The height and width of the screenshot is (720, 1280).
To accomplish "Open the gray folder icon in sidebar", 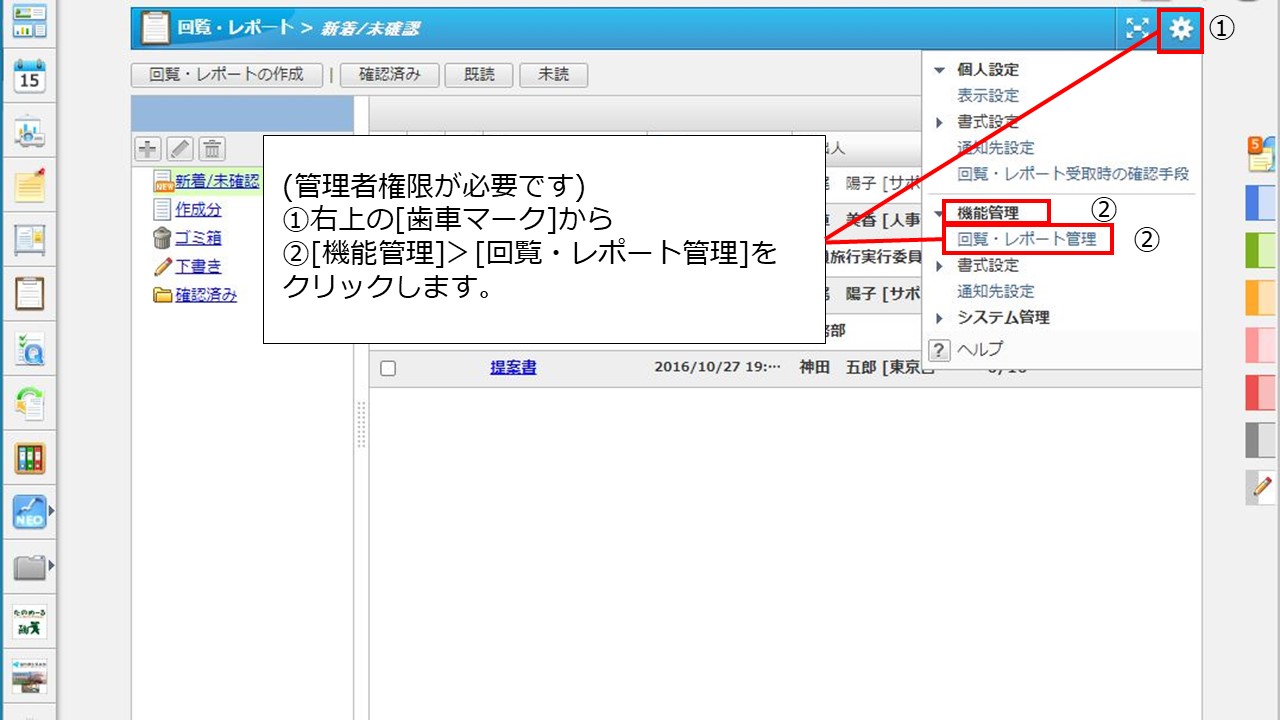I will coord(30,567).
